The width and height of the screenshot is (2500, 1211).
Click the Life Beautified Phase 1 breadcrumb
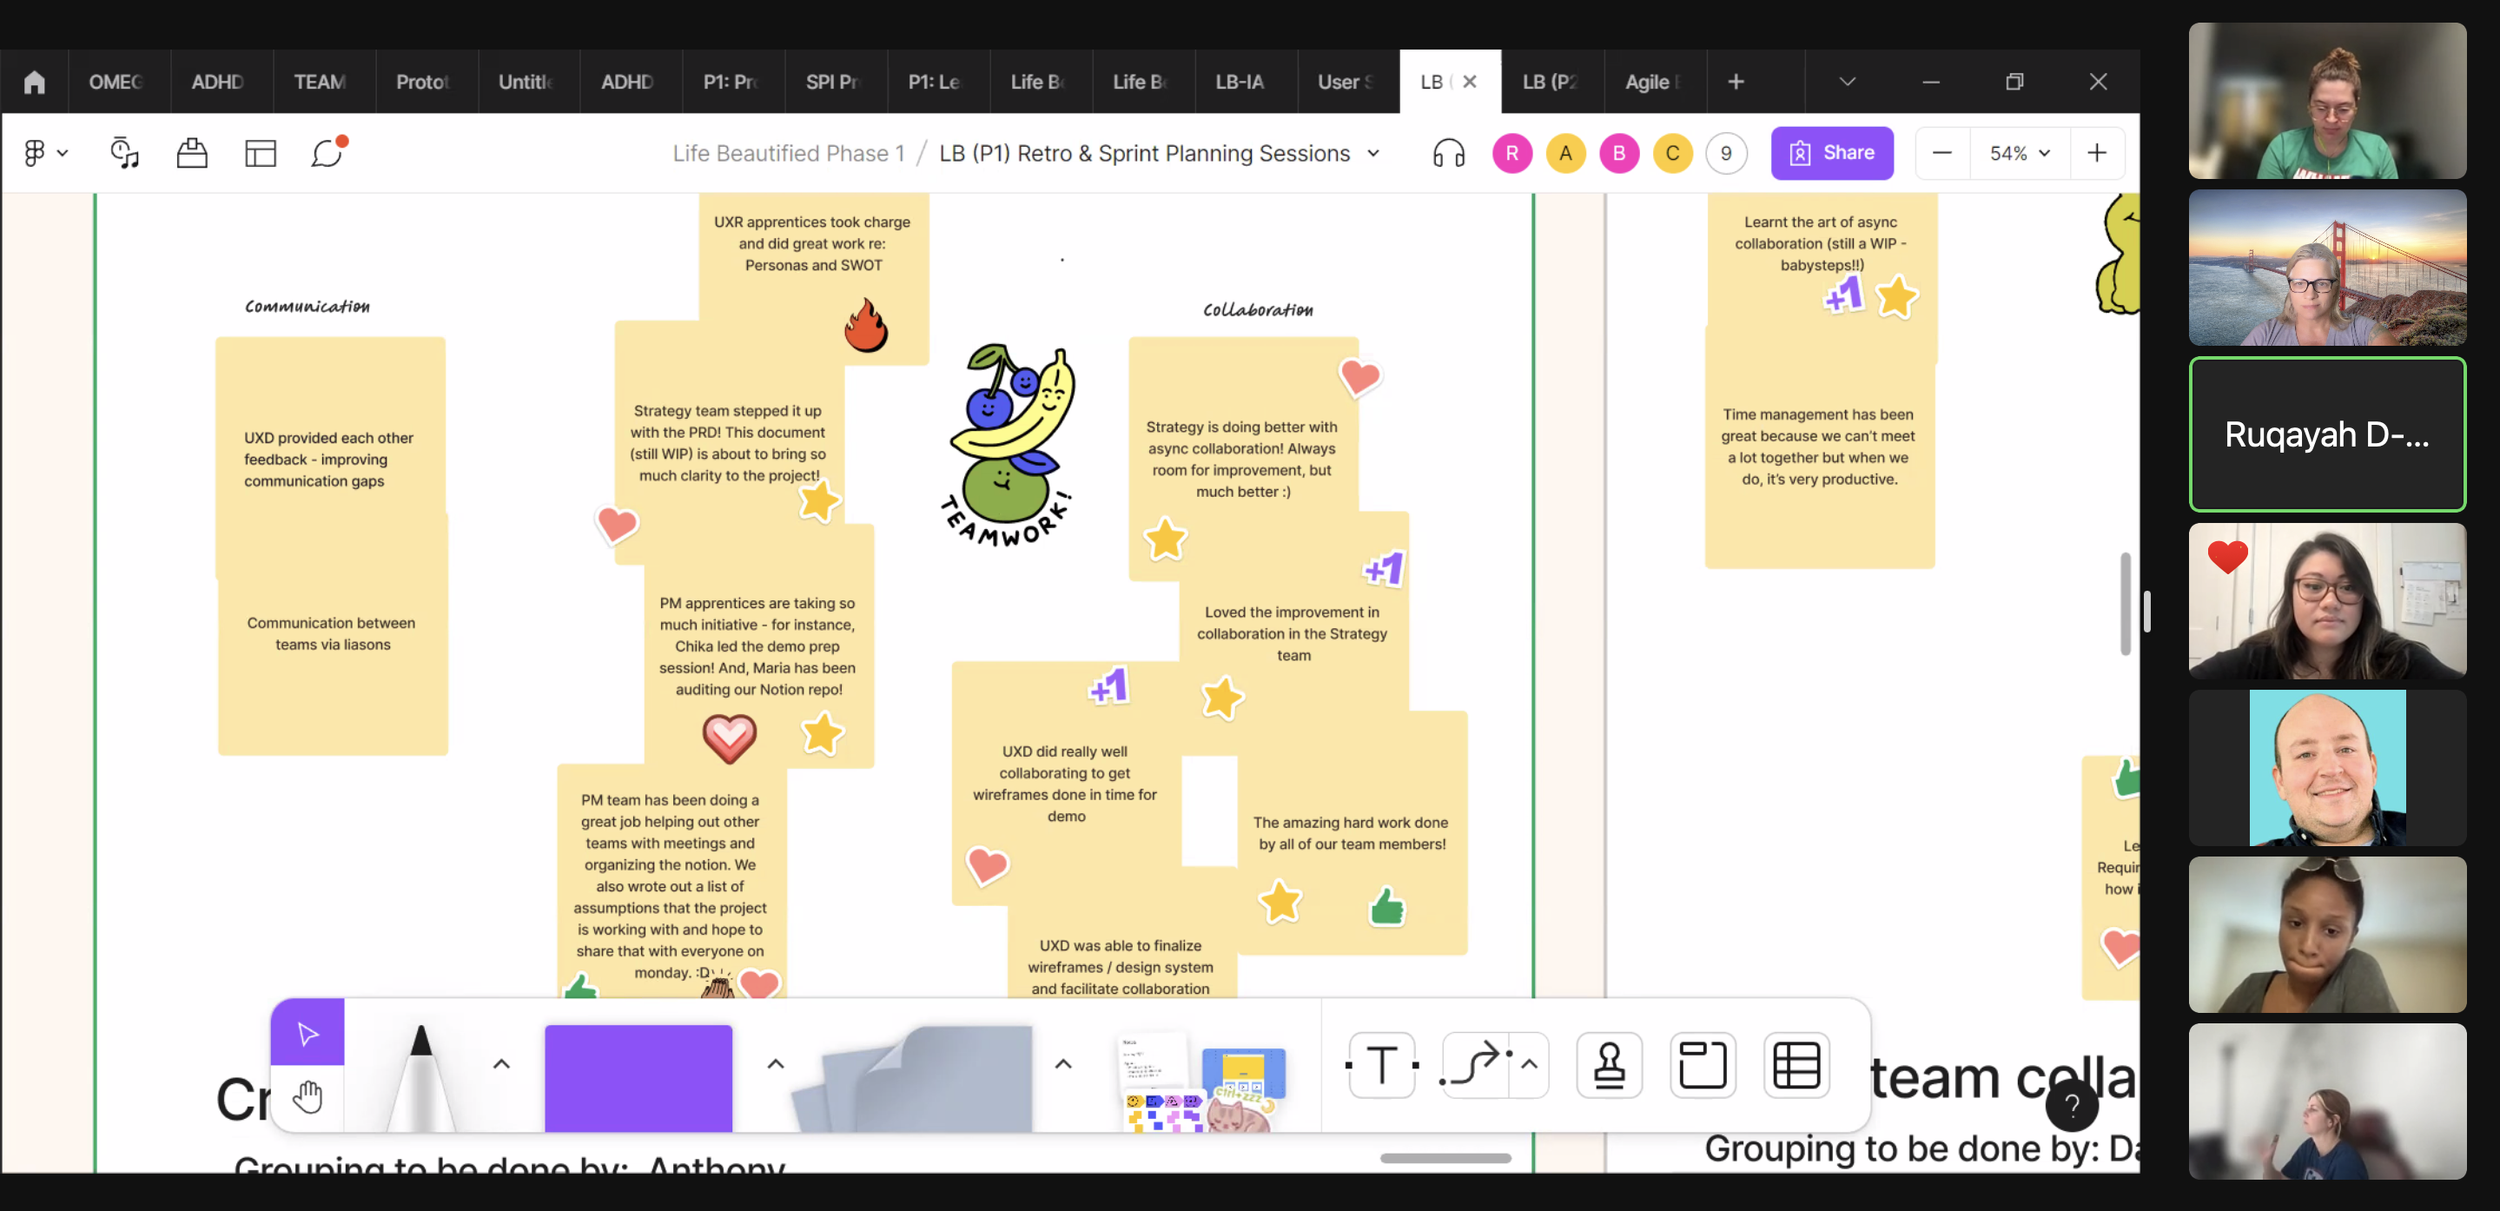click(x=788, y=153)
